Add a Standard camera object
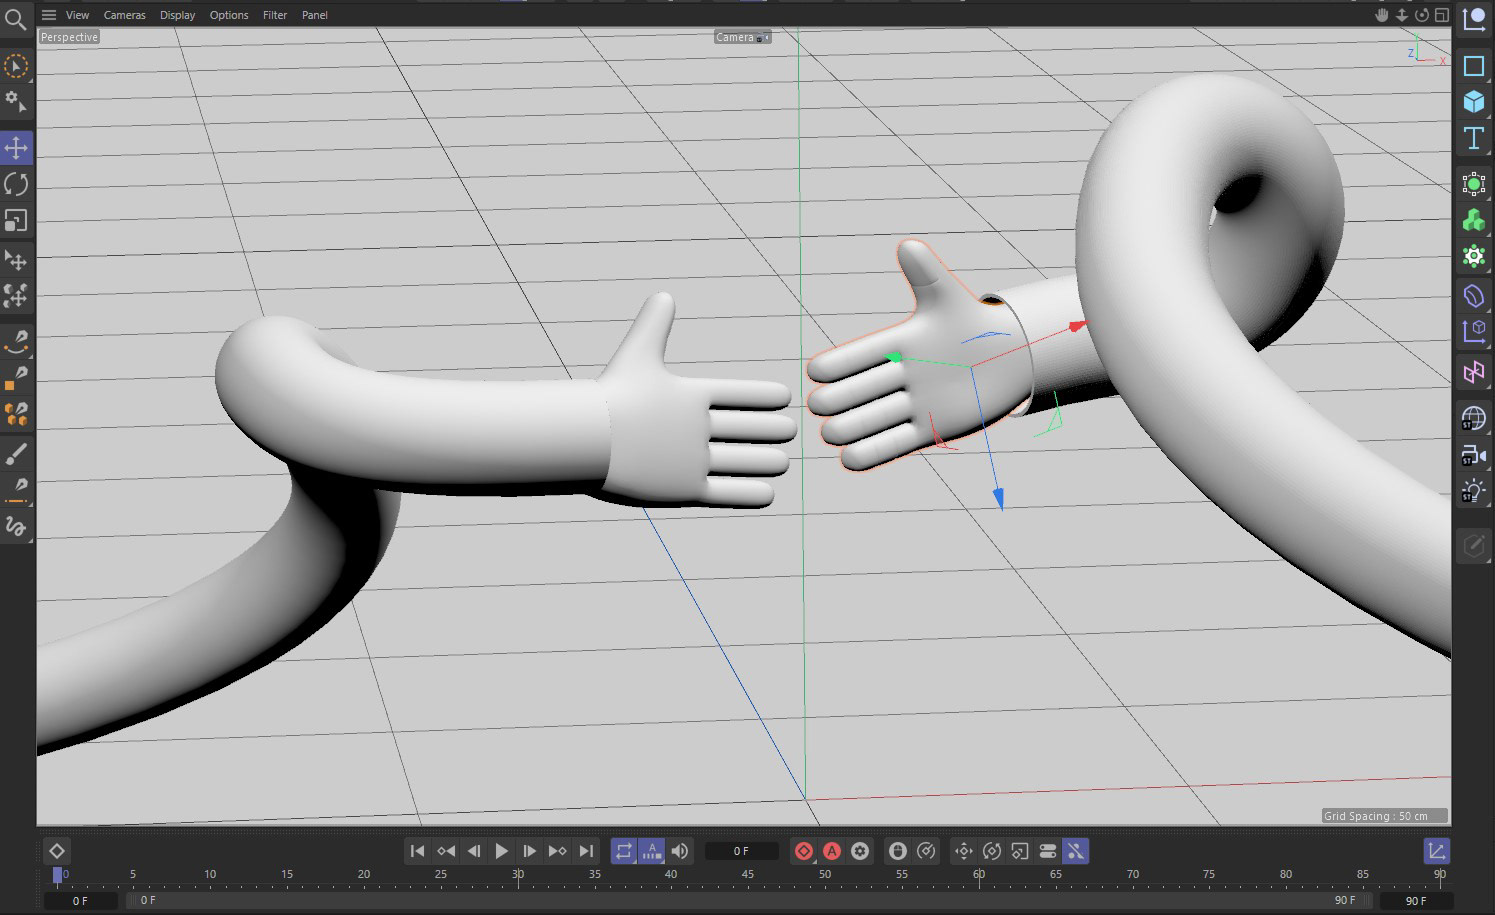The width and height of the screenshot is (1495, 915). pyautogui.click(x=1474, y=456)
